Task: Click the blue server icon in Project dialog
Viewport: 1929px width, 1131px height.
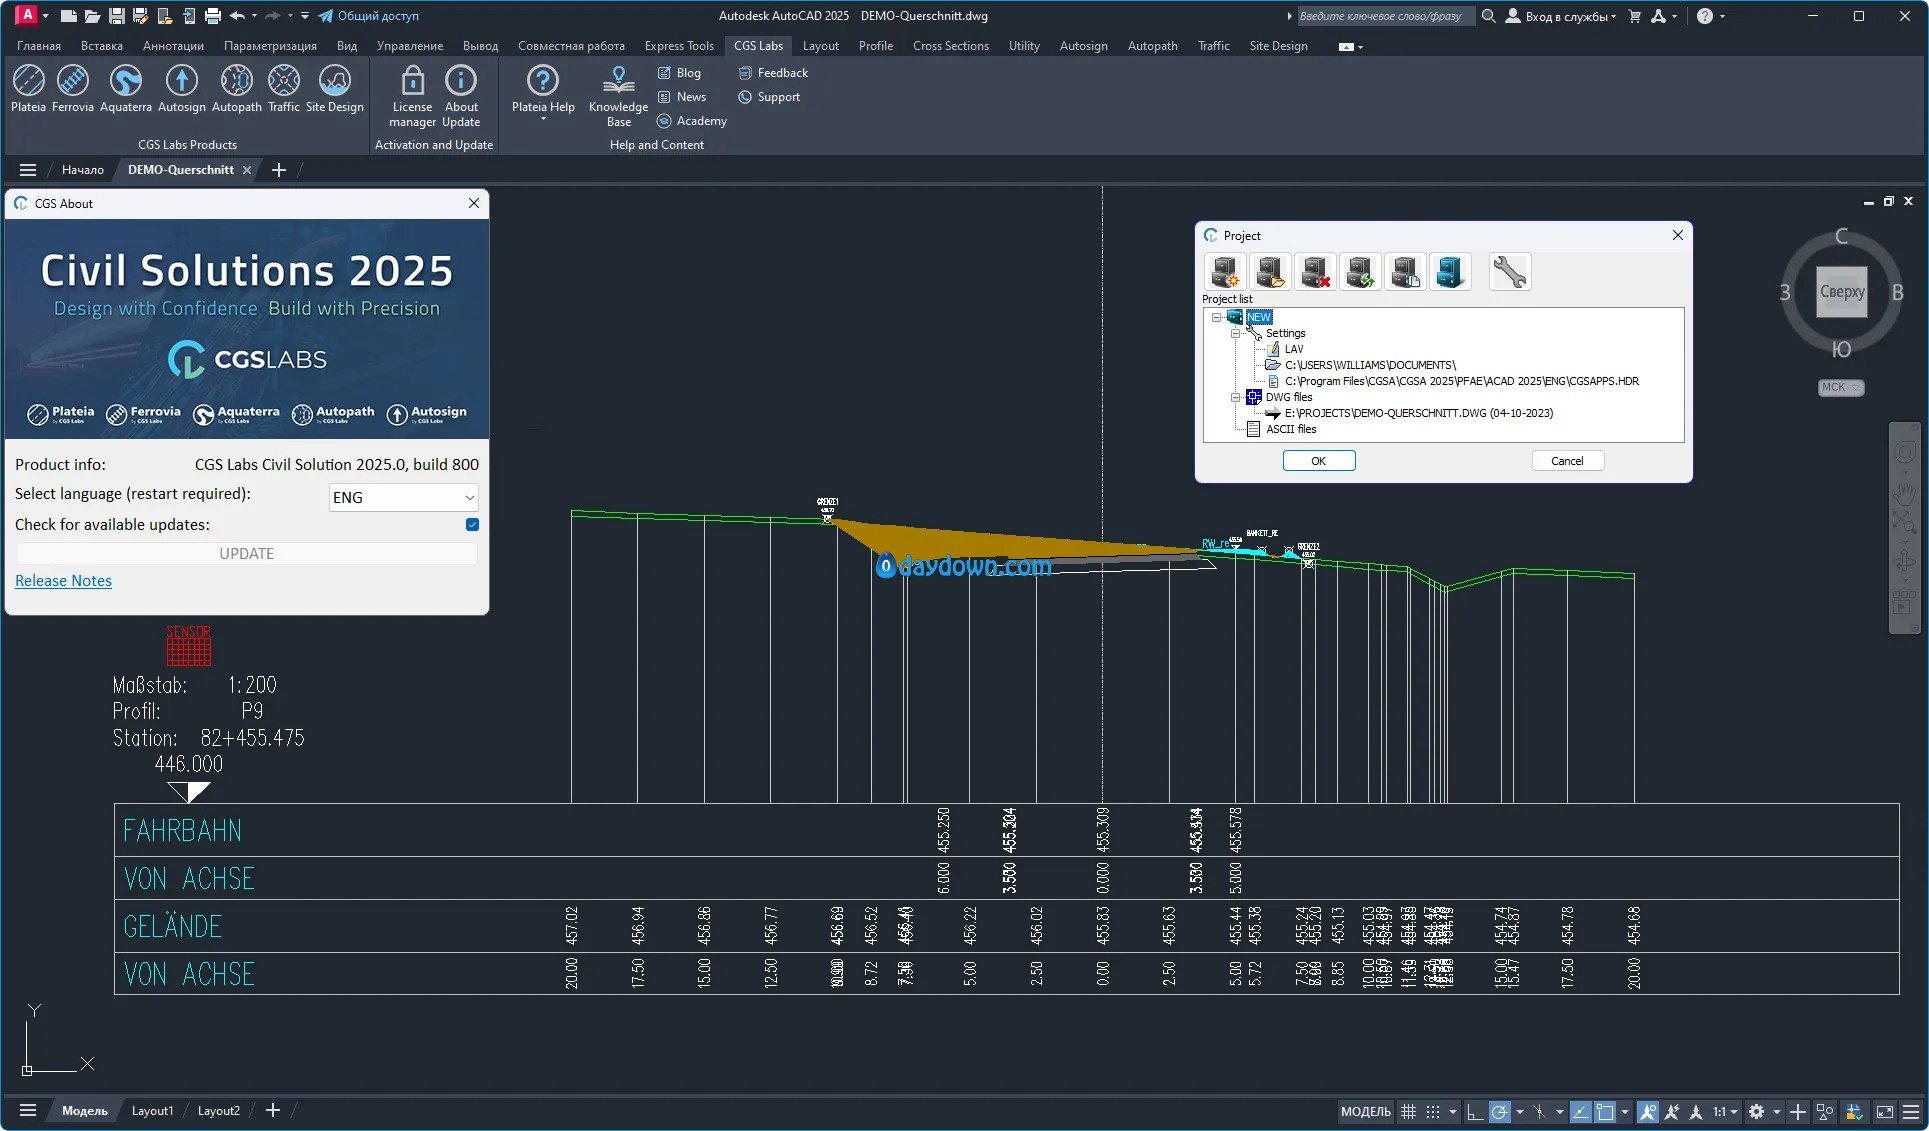Action: click(1449, 272)
